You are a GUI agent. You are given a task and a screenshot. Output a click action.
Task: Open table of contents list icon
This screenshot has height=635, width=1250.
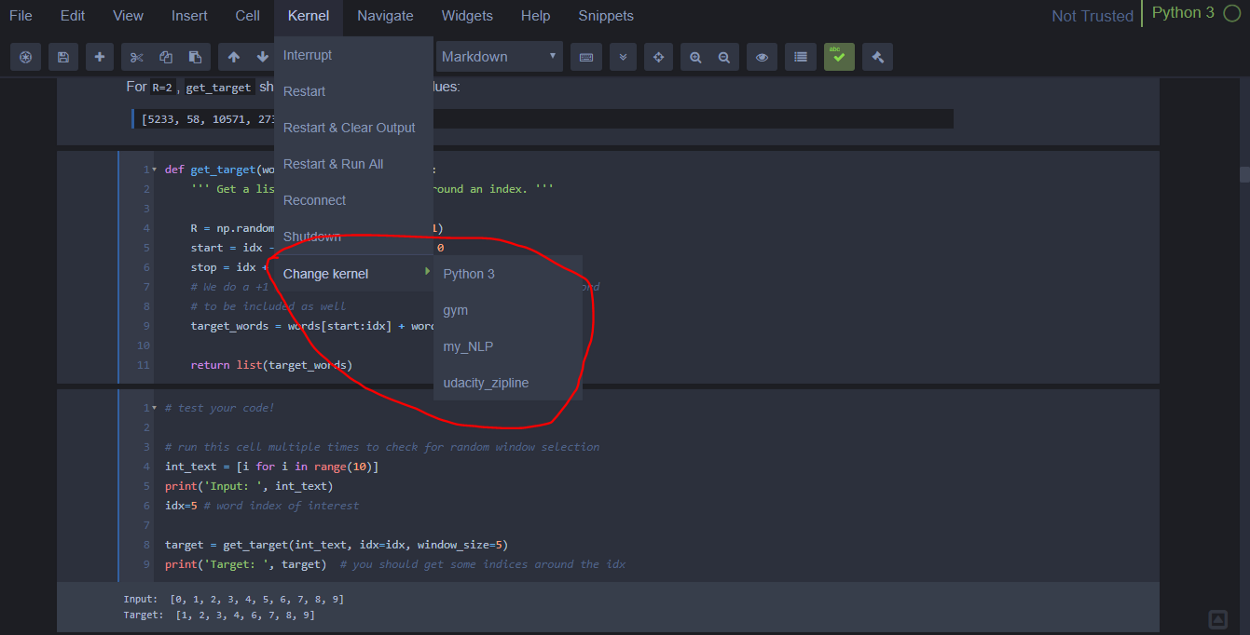click(800, 57)
